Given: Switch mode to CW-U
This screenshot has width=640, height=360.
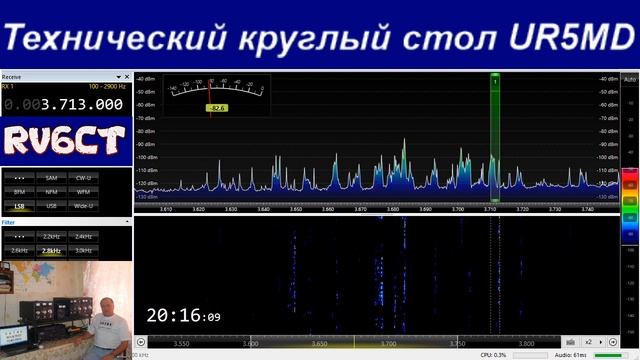Looking at the screenshot, I should [x=83, y=178].
